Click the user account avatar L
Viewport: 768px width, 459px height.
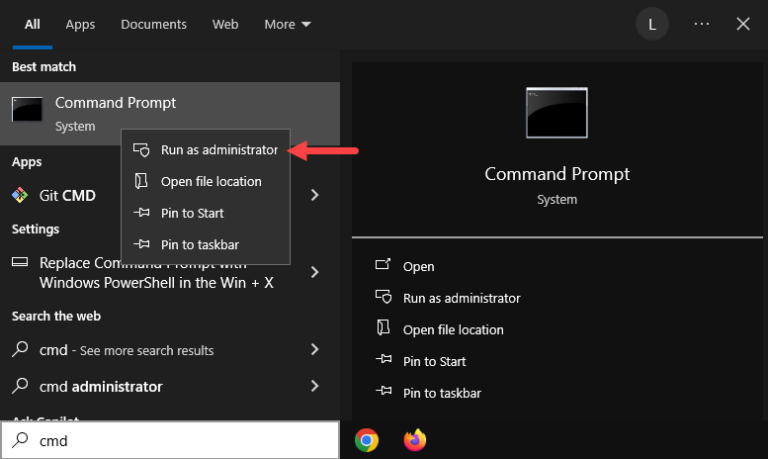[652, 24]
